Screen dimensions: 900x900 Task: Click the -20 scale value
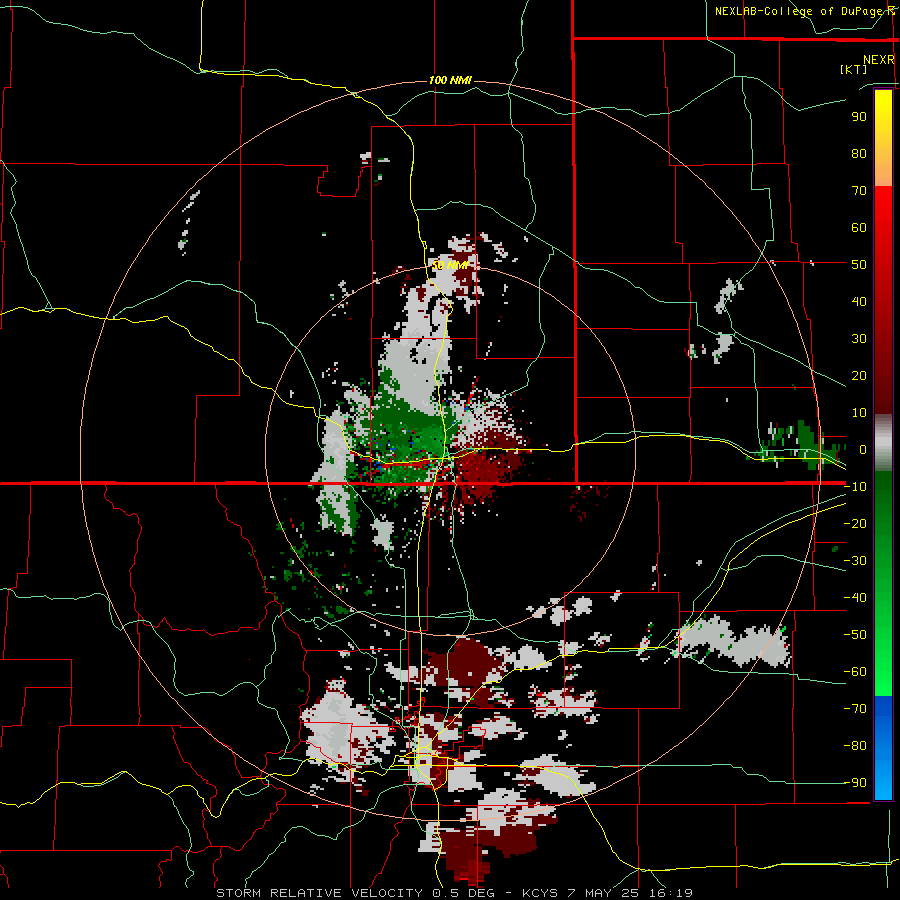tap(855, 524)
